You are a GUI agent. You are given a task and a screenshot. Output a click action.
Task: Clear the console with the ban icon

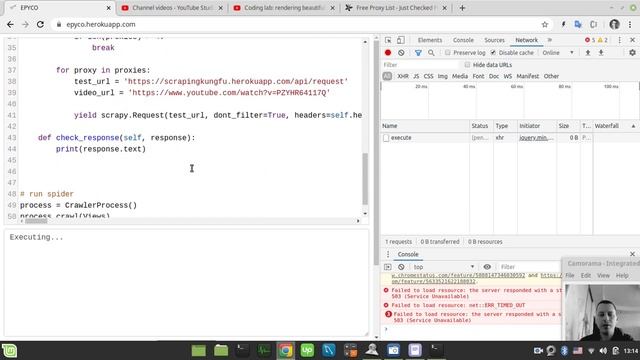(x=401, y=267)
